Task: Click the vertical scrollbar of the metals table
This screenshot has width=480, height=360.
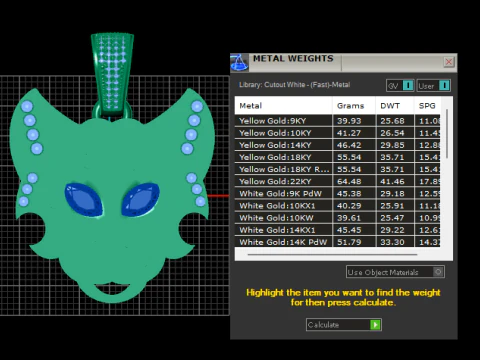Action: click(447, 133)
